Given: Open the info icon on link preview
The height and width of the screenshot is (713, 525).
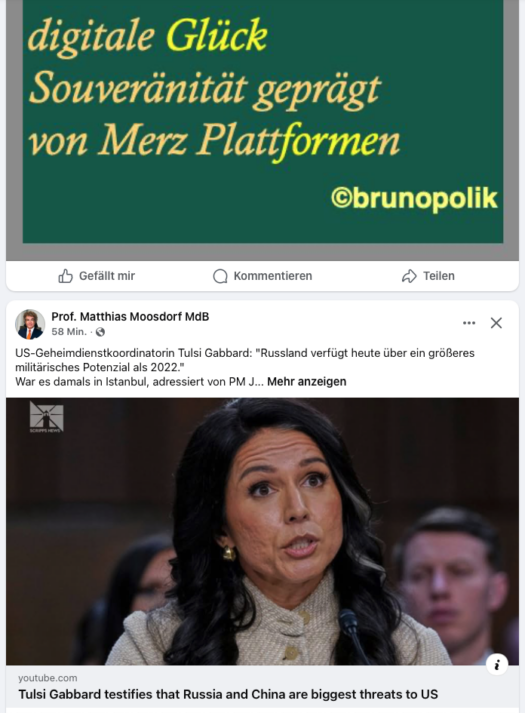Looking at the screenshot, I should (x=497, y=665).
